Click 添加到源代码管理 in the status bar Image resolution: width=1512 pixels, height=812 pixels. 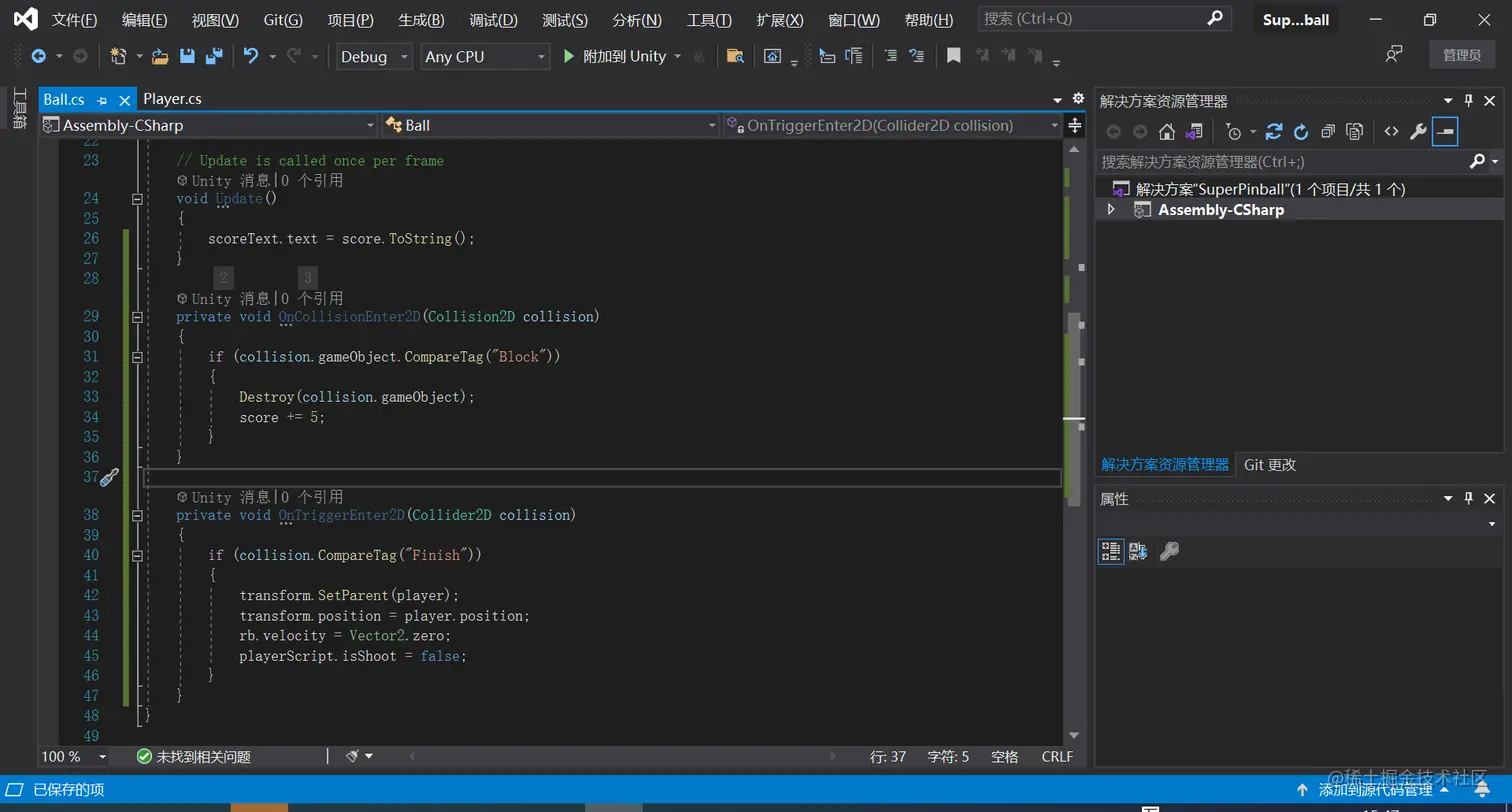1374,790
